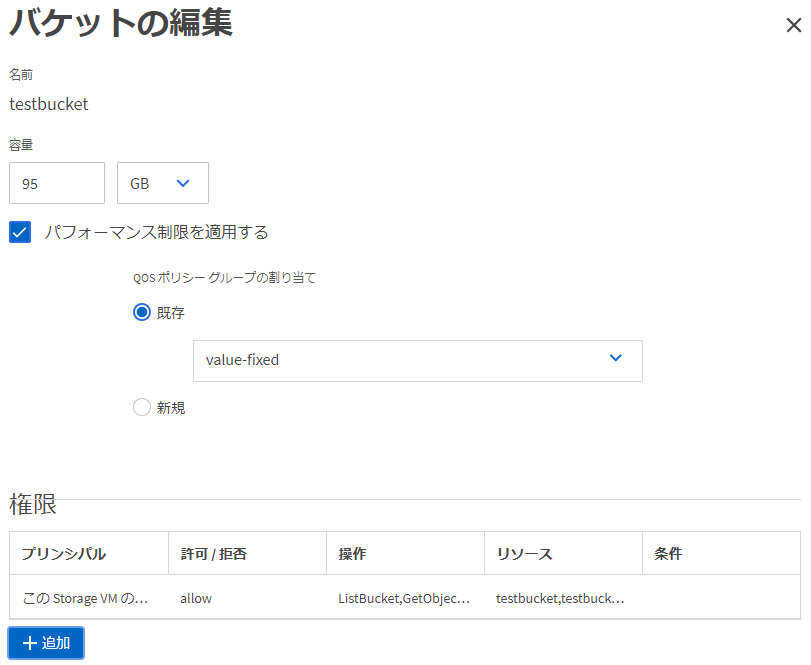The image size is (811, 665).
Task: Click the ListBucket,GetObjec… cell
Action: [406, 598]
